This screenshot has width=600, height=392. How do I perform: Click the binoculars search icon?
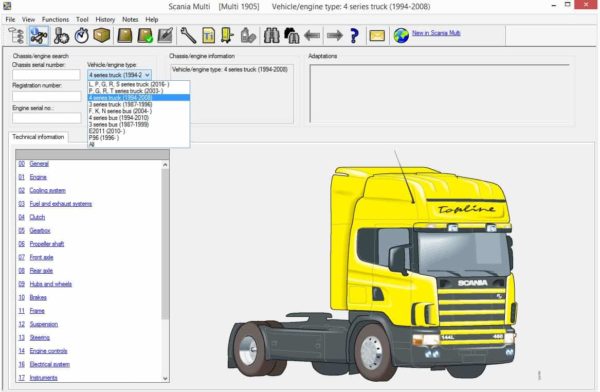(x=271, y=36)
